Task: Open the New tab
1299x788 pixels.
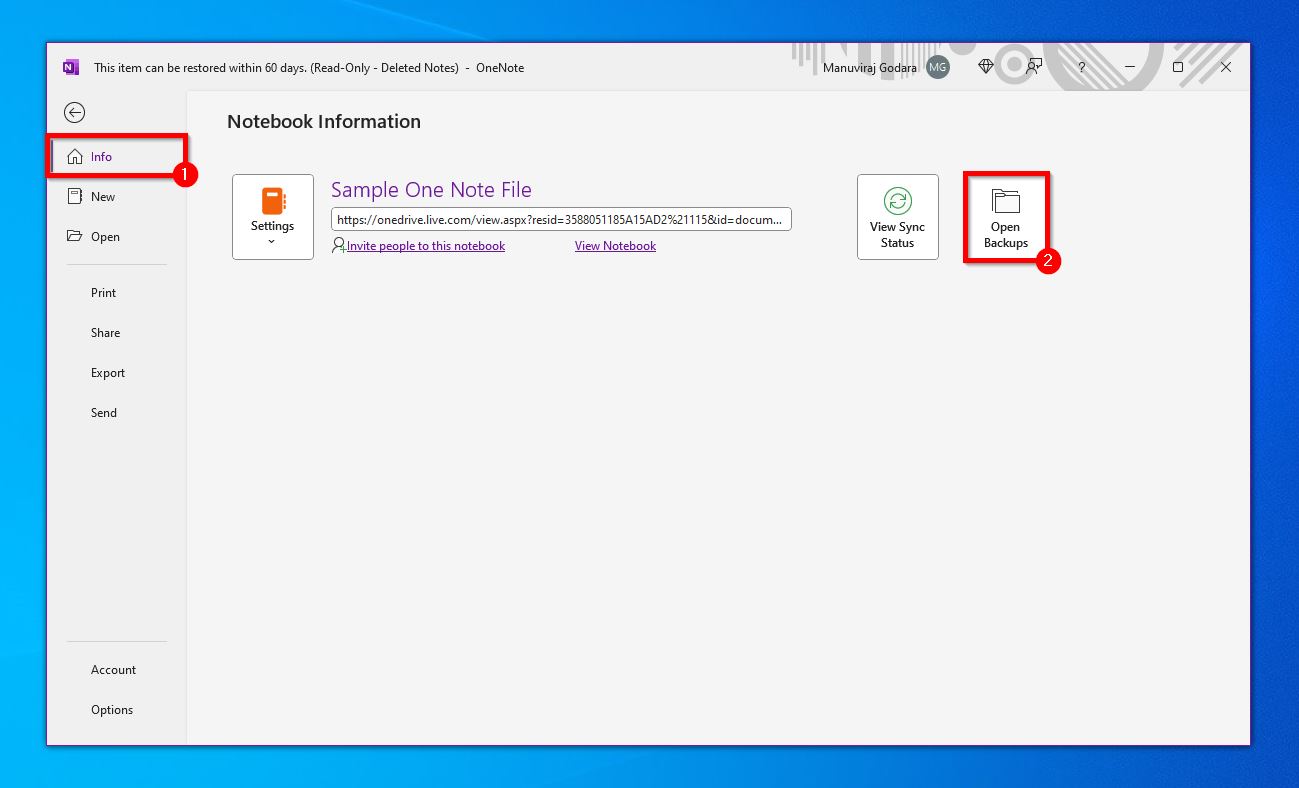Action: click(116, 197)
